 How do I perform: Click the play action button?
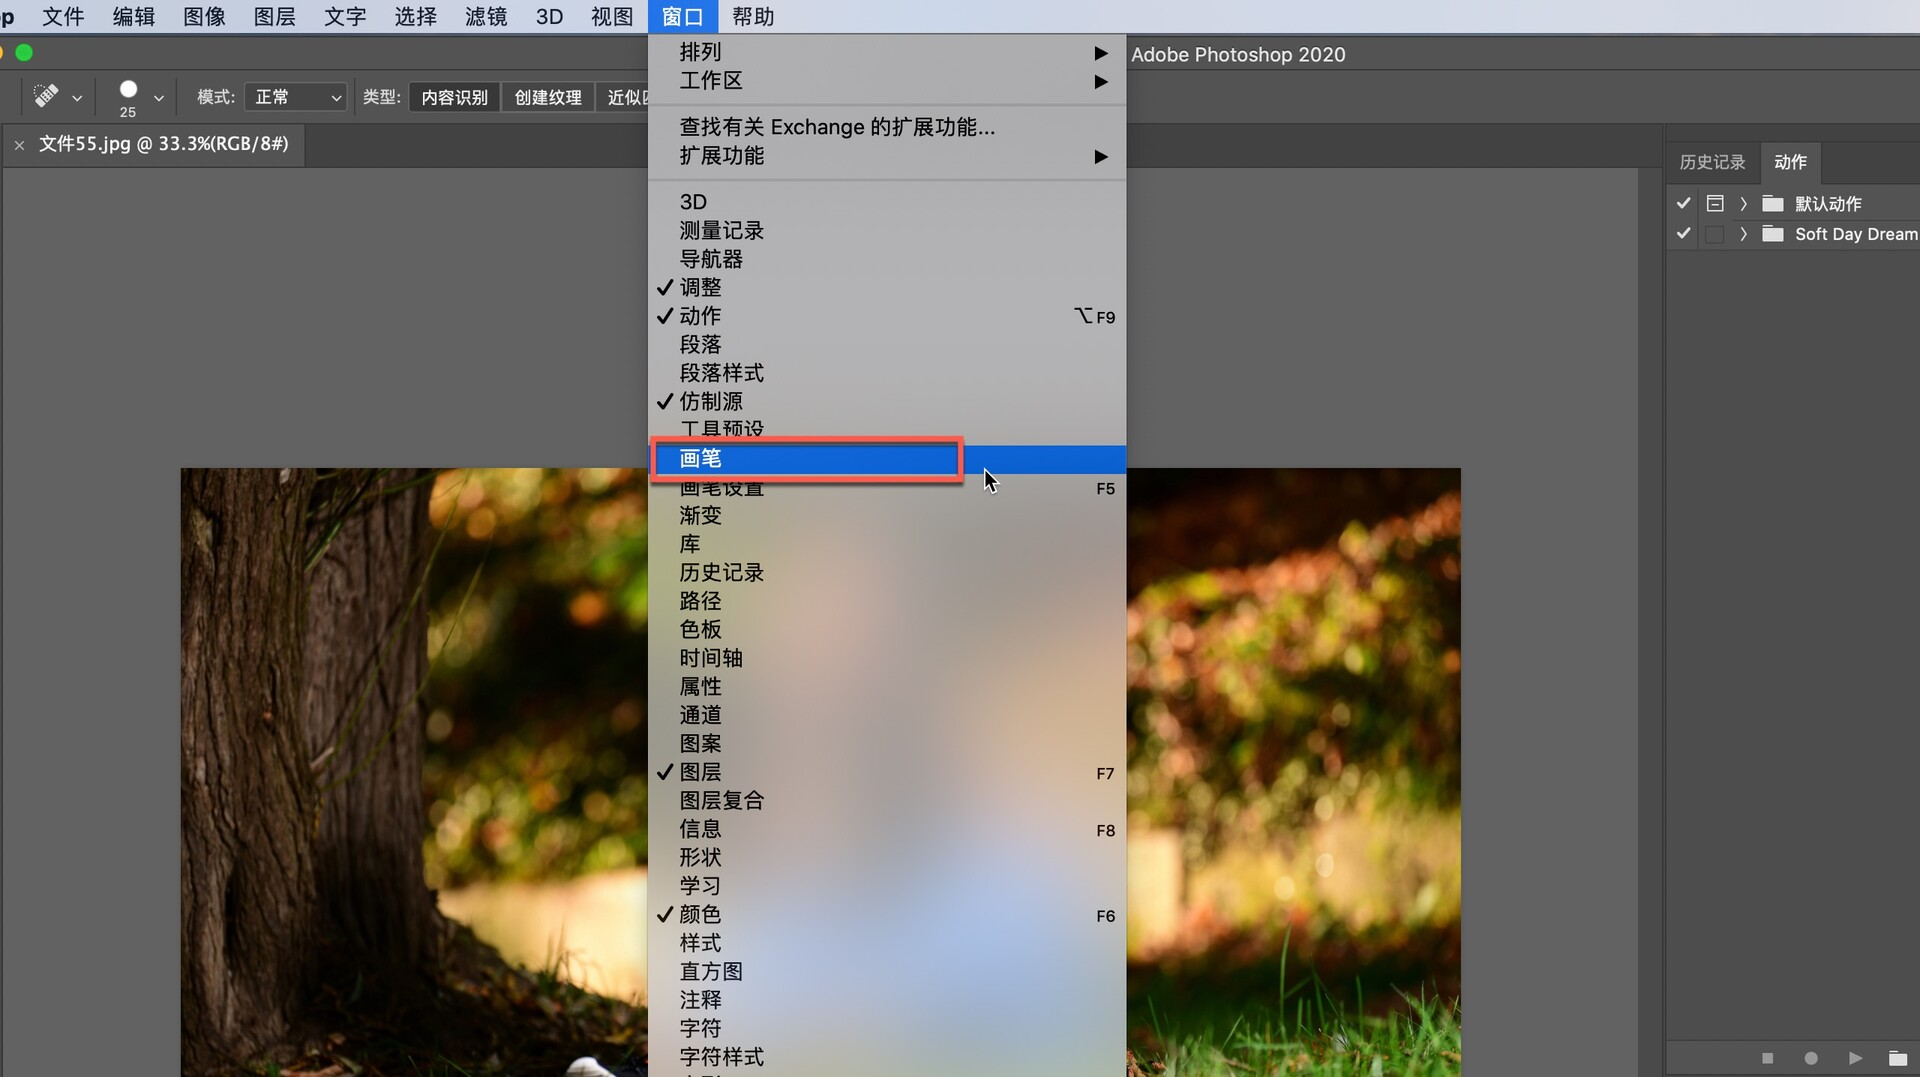click(x=1855, y=1058)
